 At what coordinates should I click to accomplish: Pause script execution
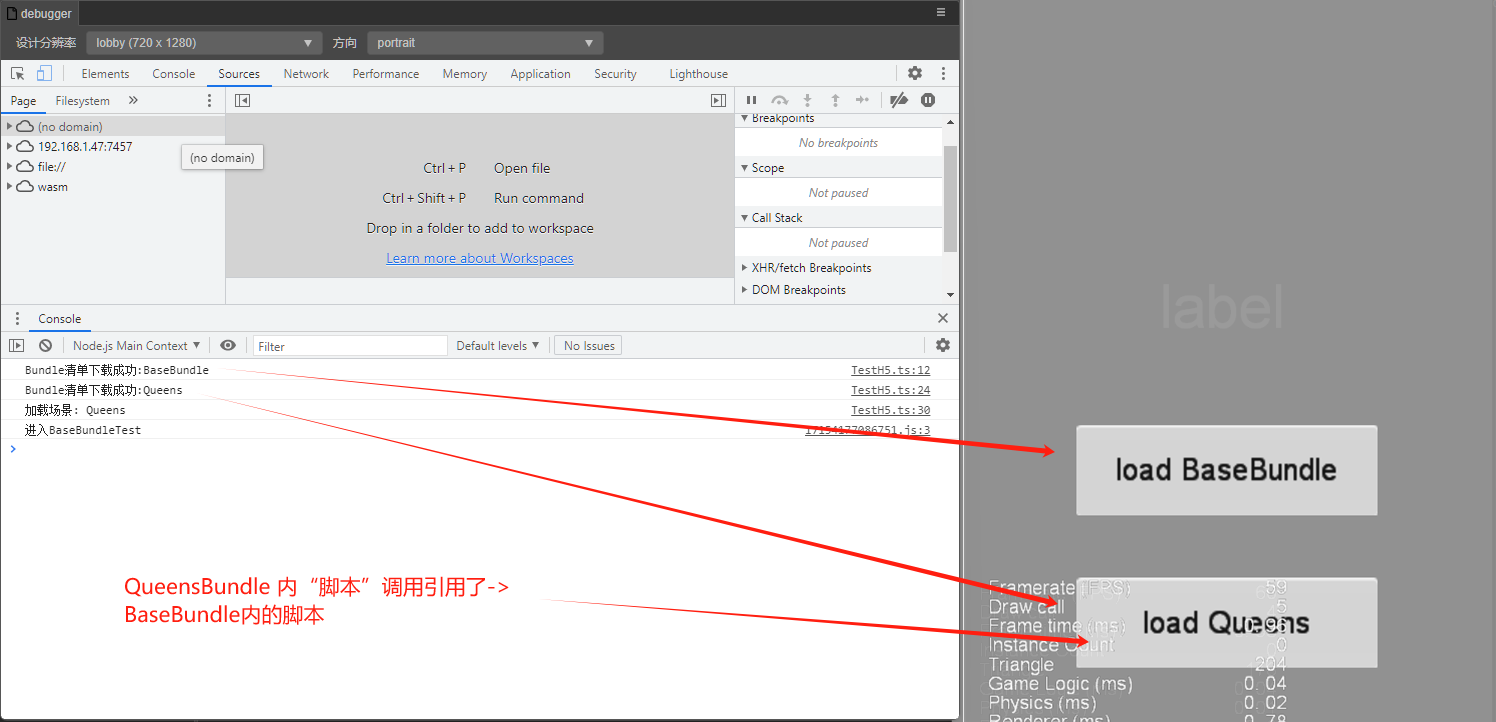(x=752, y=100)
